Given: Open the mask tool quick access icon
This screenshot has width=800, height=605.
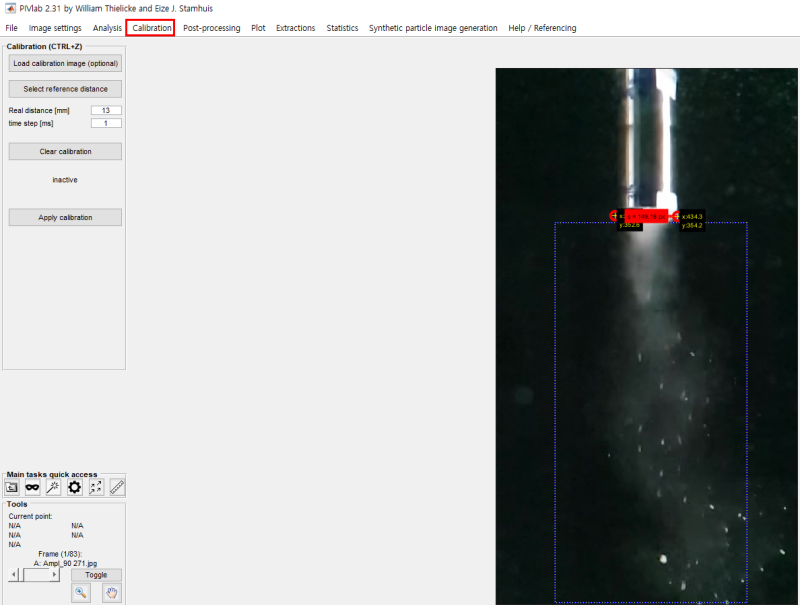Looking at the screenshot, I should pos(32,488).
